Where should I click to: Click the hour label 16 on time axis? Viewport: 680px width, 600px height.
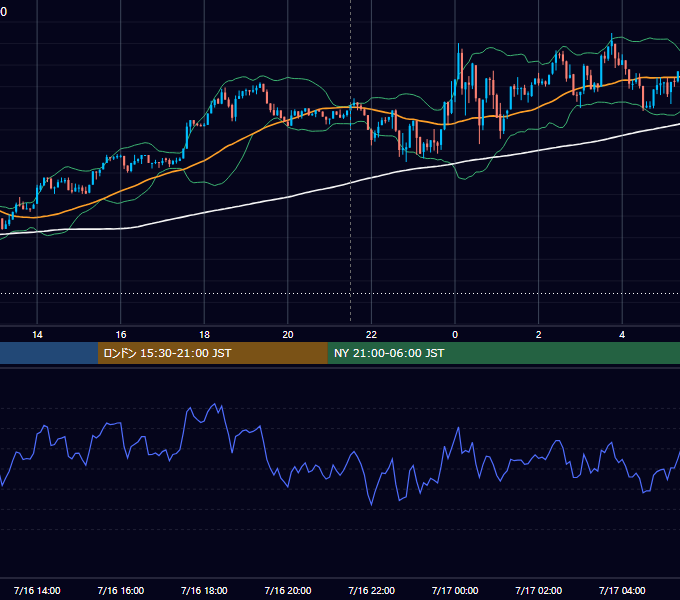click(x=121, y=335)
